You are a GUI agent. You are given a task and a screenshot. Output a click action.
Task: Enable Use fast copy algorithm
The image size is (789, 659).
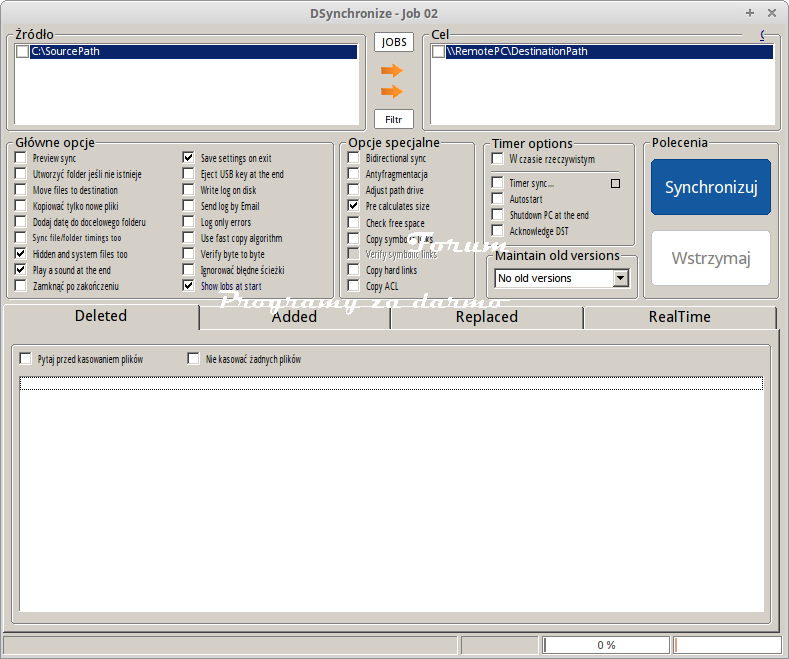[x=188, y=238]
